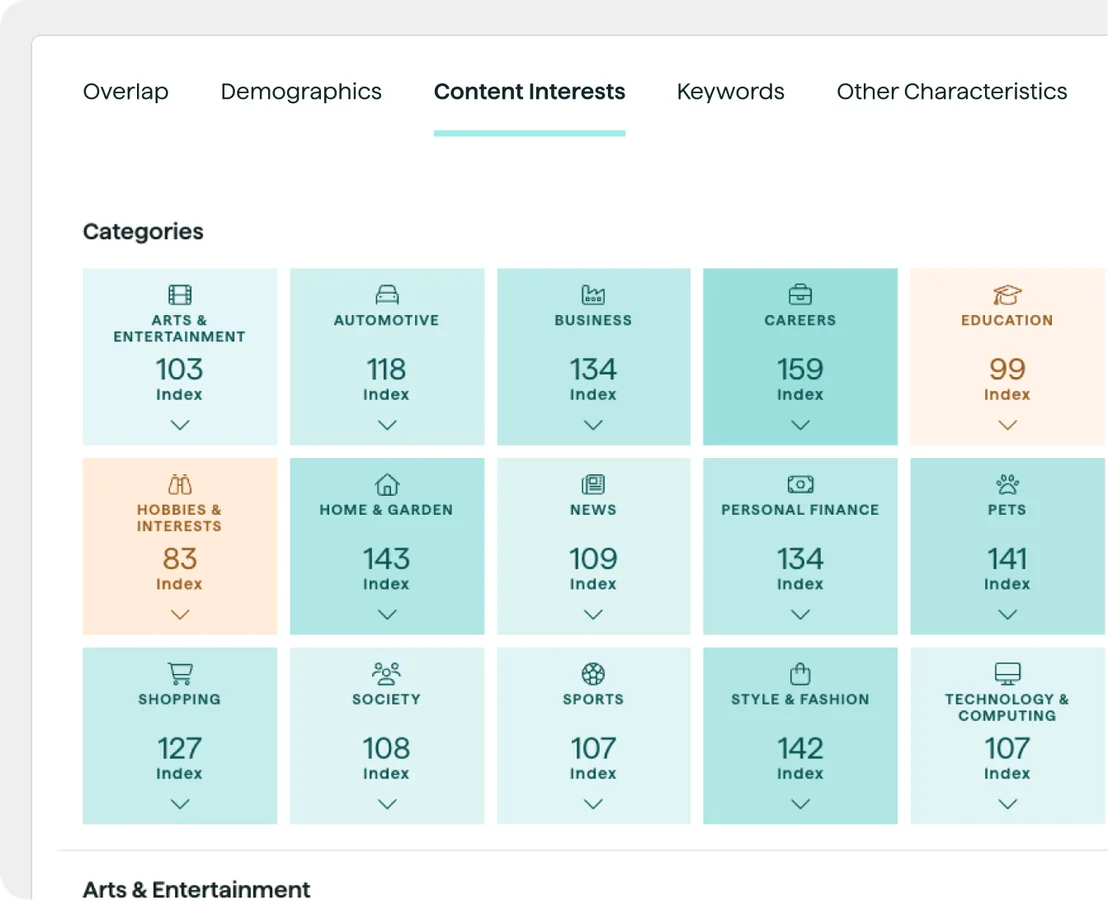Click the graduation cap Education icon
Image resolution: width=1108 pixels, height=900 pixels.
pyautogui.click(x=1007, y=295)
